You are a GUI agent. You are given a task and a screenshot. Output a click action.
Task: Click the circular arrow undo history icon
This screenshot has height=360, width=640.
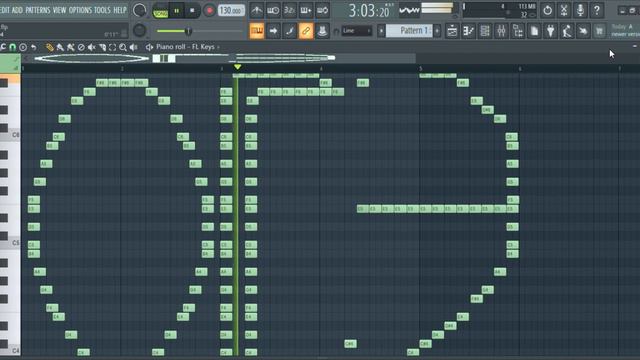[x=547, y=10]
